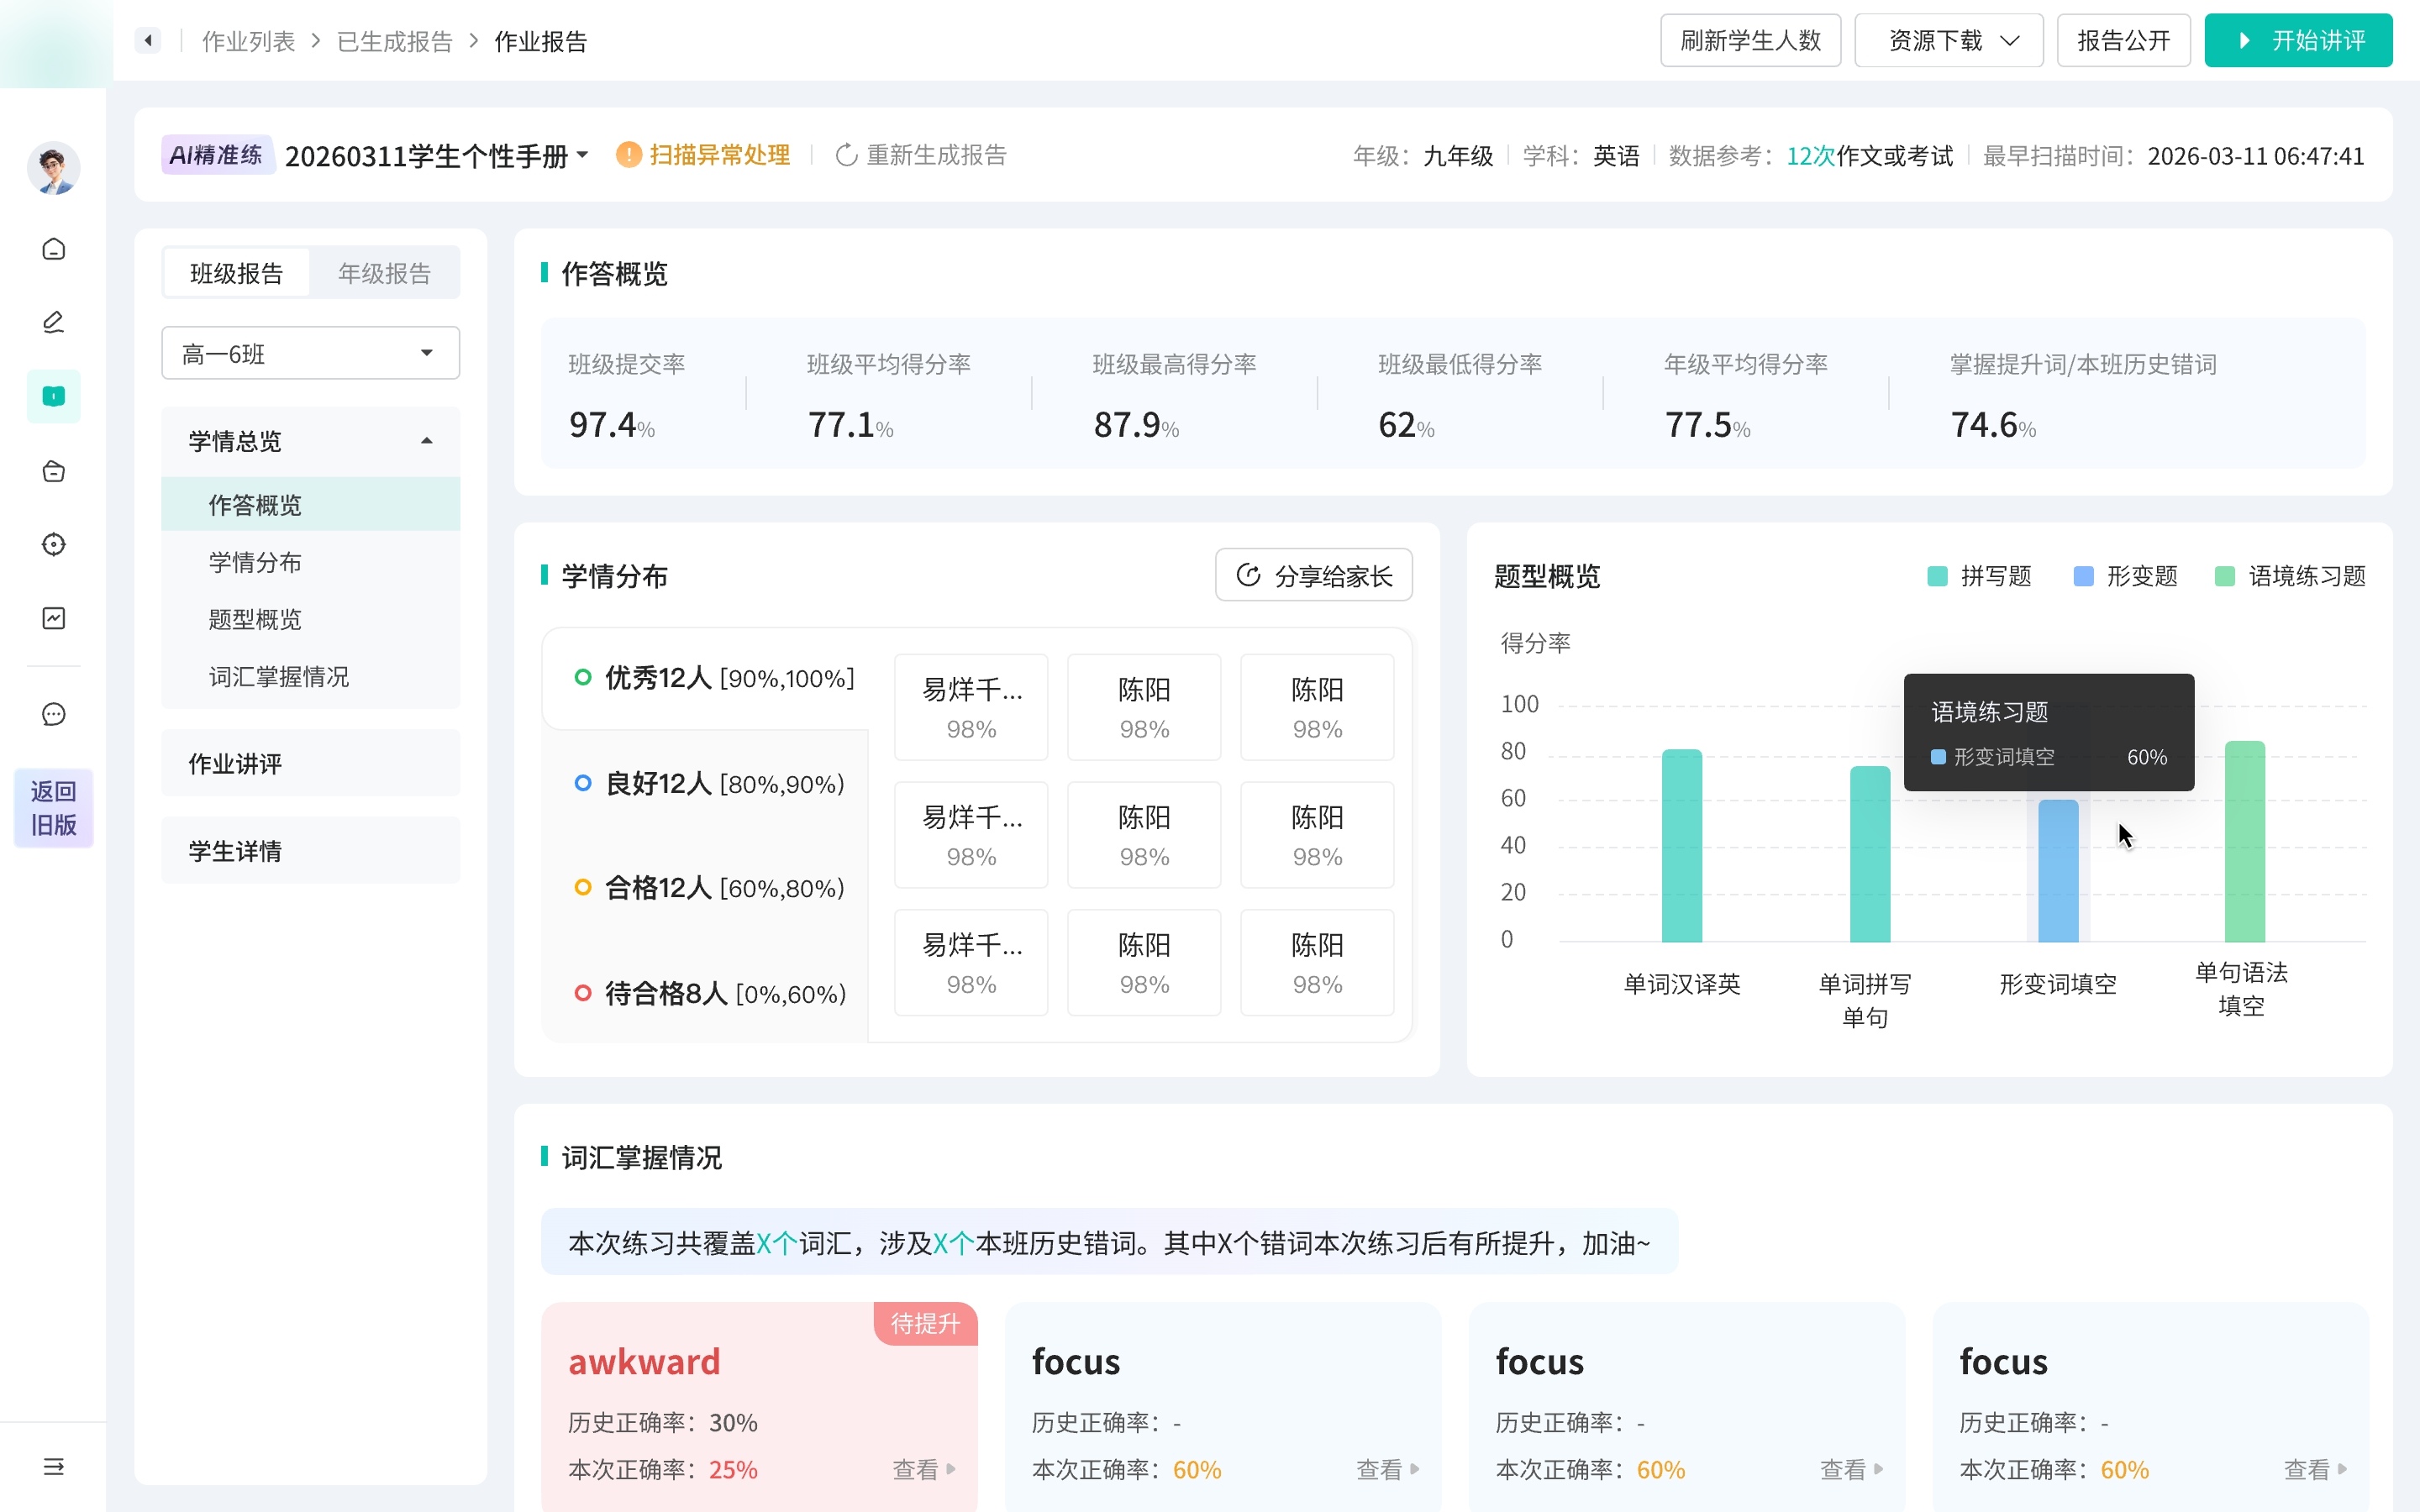The width and height of the screenshot is (2420, 1512).
Task: Switch to 班级报告 tab
Action: (x=236, y=273)
